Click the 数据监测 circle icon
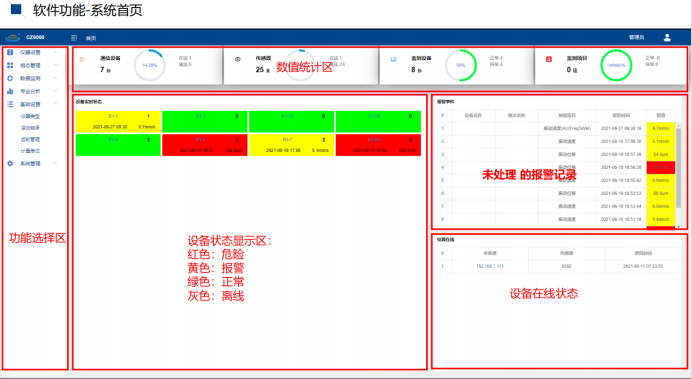The height and width of the screenshot is (379, 692). click(10, 78)
